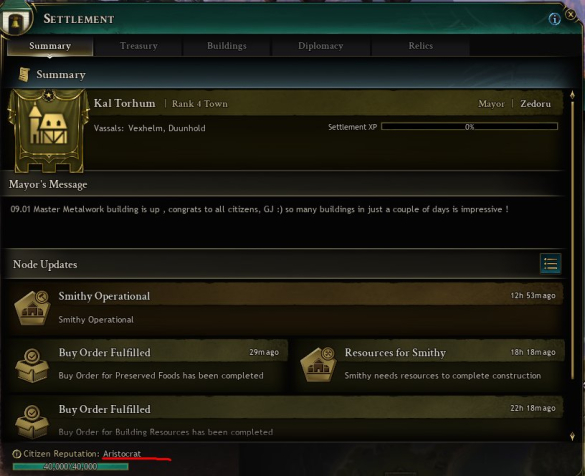Click the citizen reputation progress bar

click(x=71, y=467)
